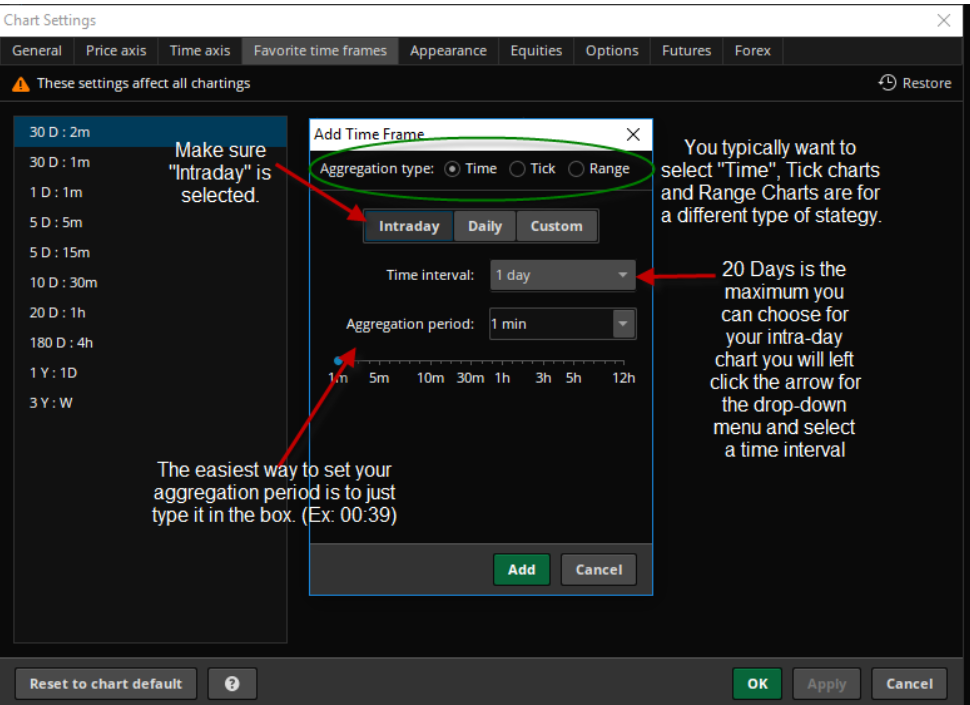The width and height of the screenshot is (970, 705).
Task: Open the help question mark button
Action: [232, 683]
